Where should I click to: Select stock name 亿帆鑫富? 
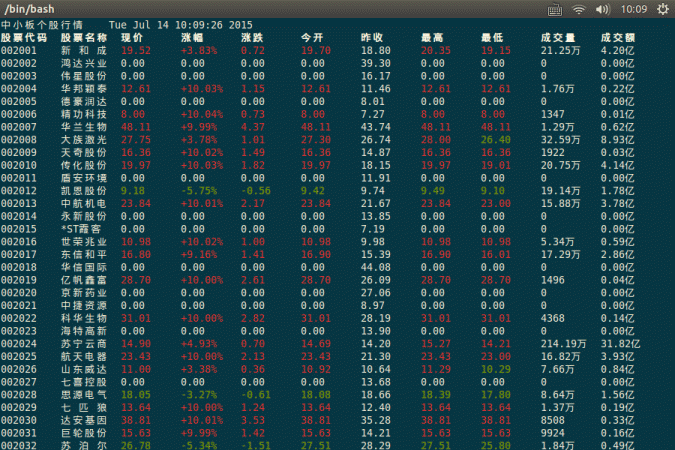pyautogui.click(x=84, y=280)
